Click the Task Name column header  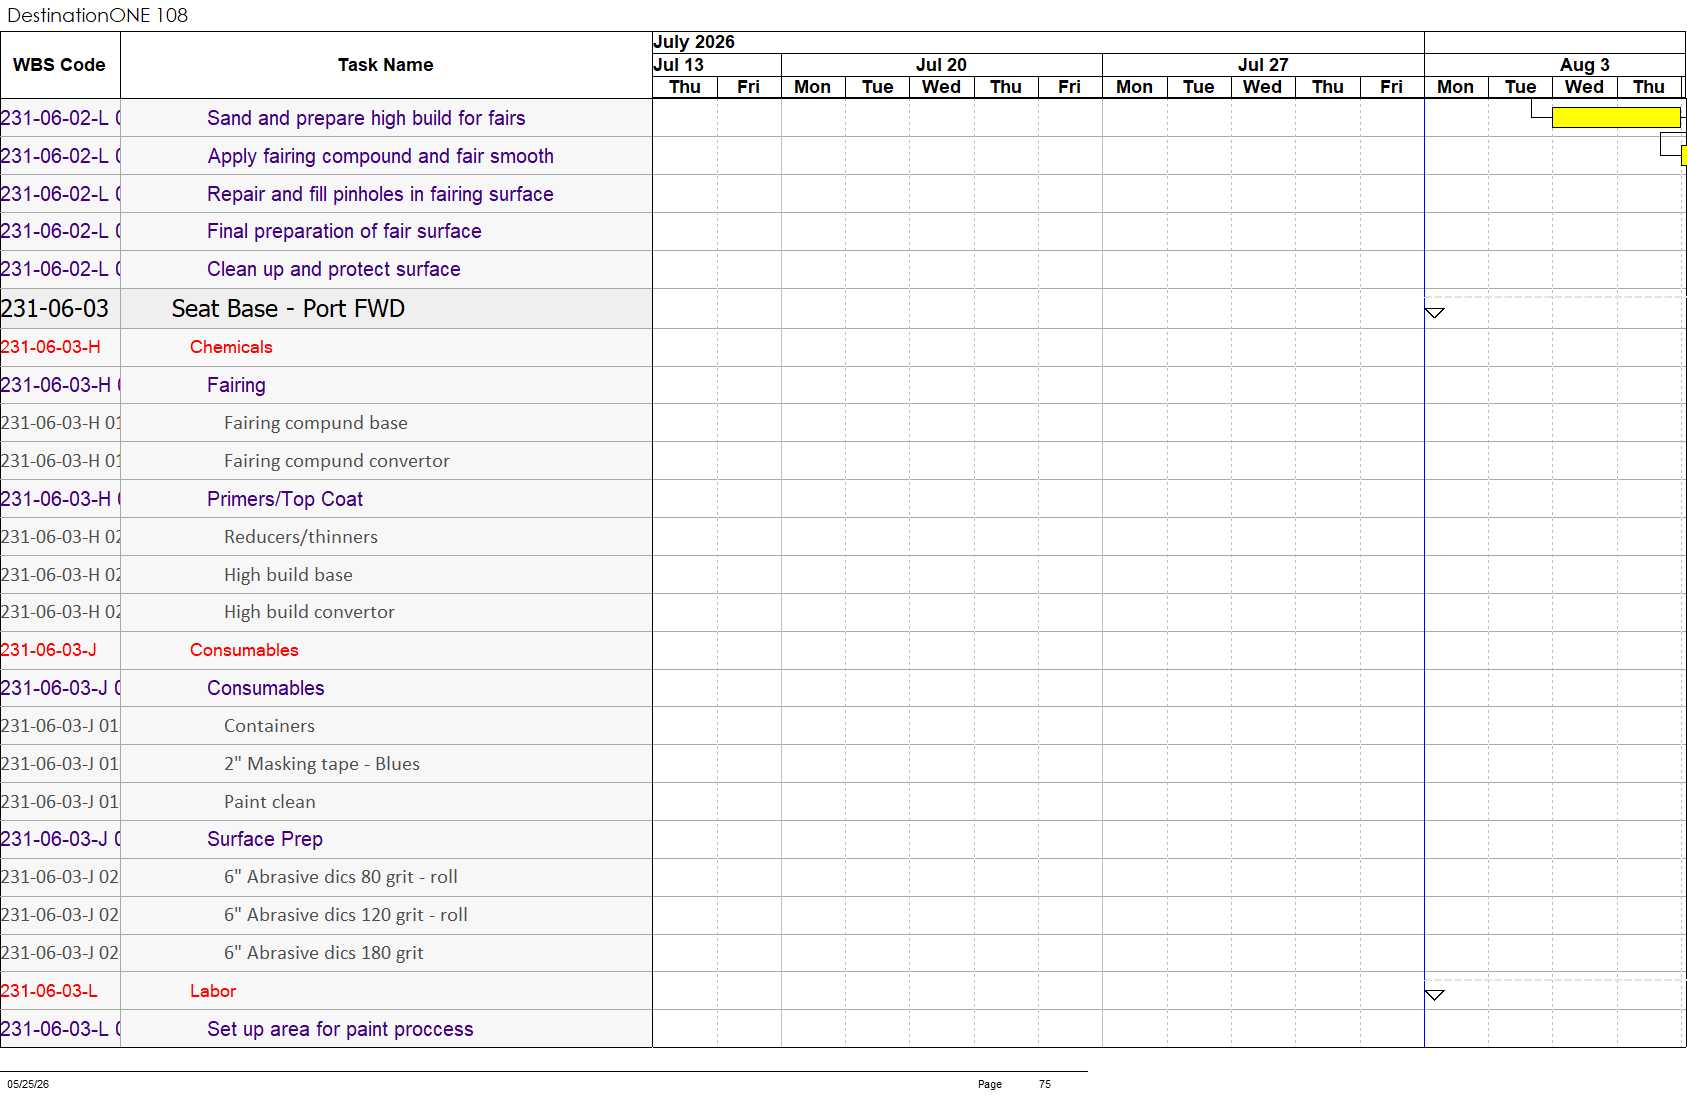pos(386,65)
